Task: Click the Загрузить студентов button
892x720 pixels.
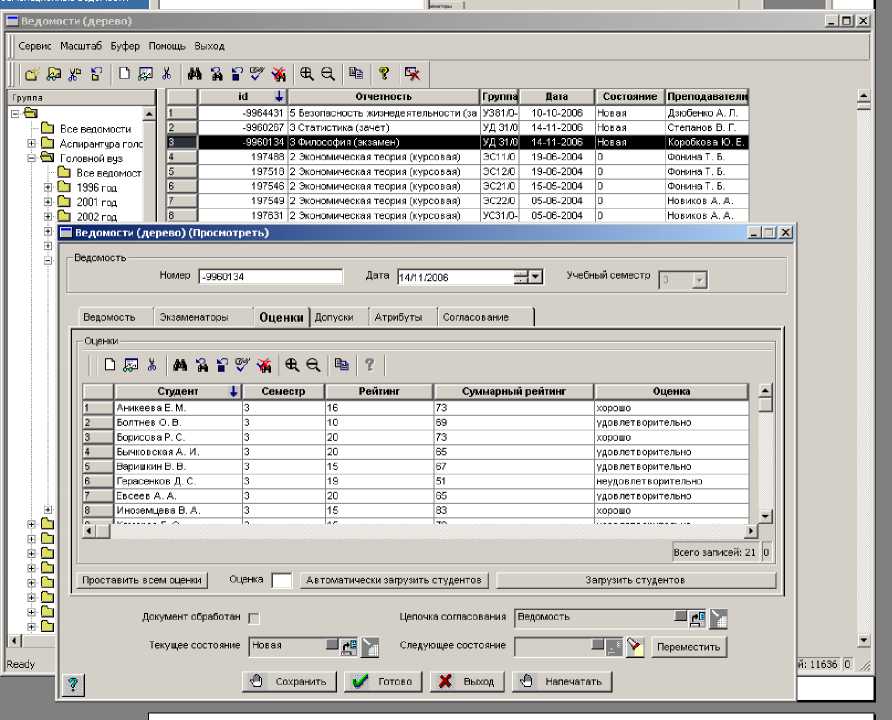Action: 635,580
